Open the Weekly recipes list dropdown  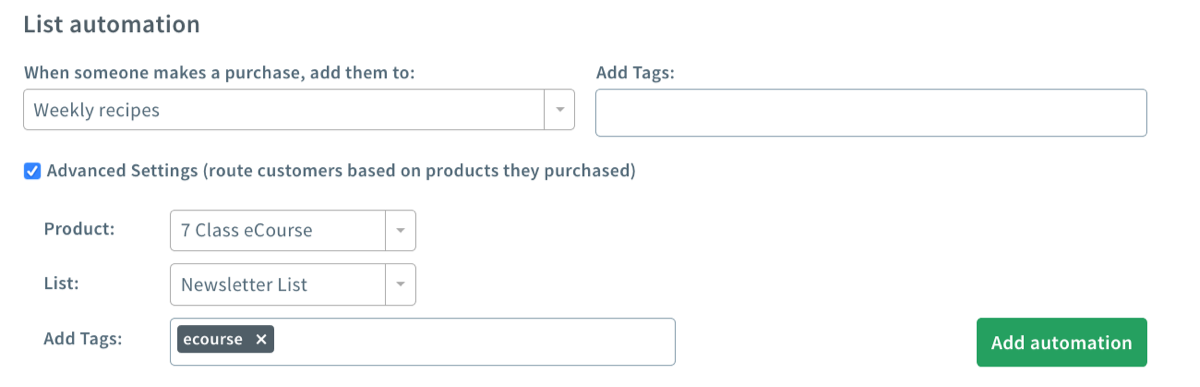point(299,110)
